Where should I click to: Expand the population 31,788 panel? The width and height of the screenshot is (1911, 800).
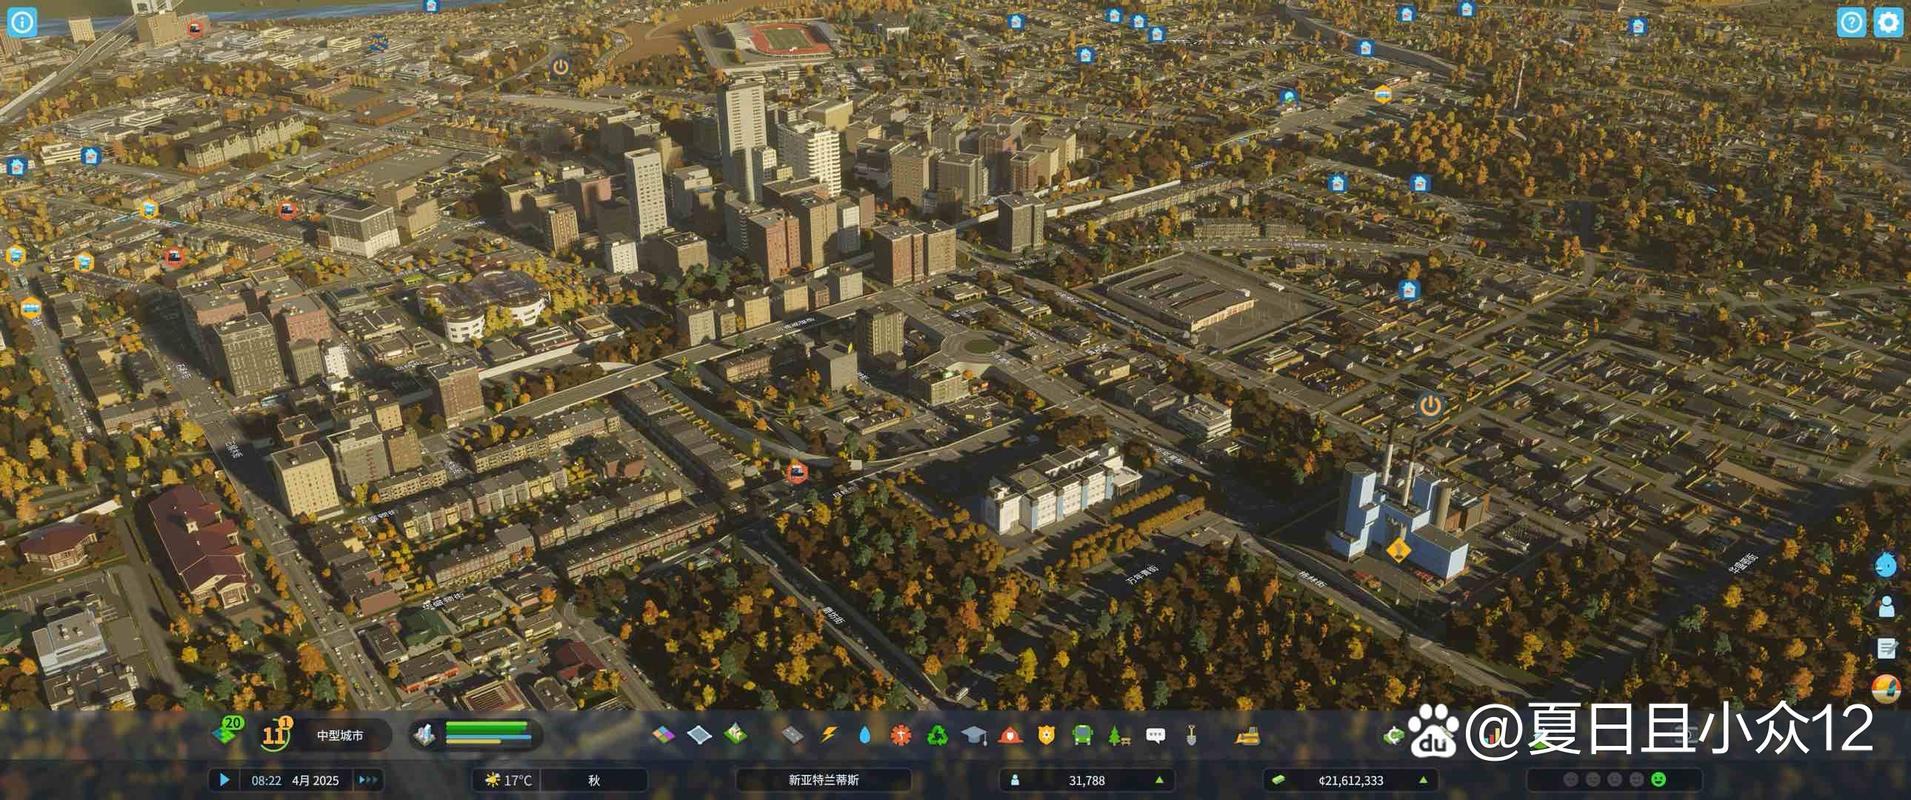[x=1086, y=780]
